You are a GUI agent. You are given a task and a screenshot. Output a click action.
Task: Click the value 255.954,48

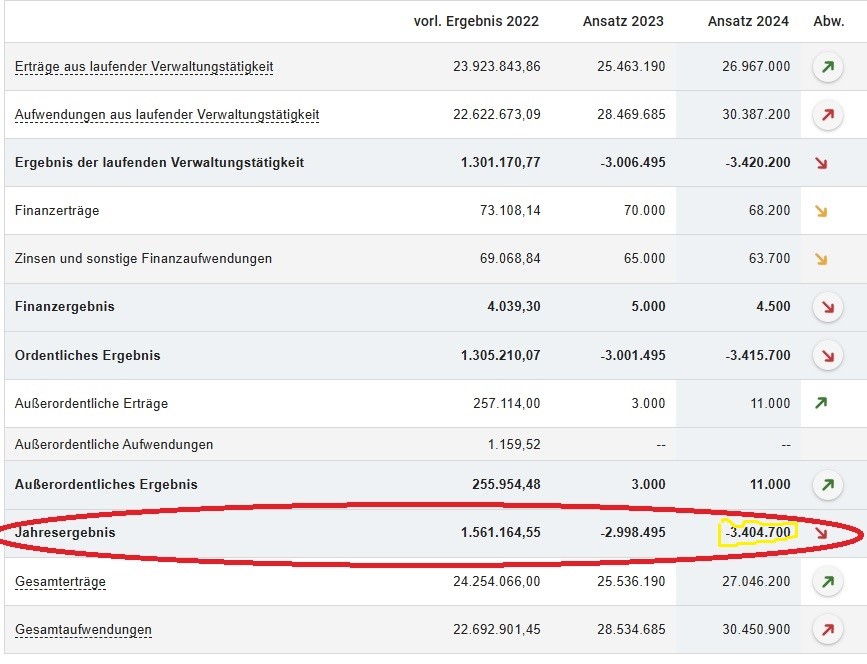(506, 484)
